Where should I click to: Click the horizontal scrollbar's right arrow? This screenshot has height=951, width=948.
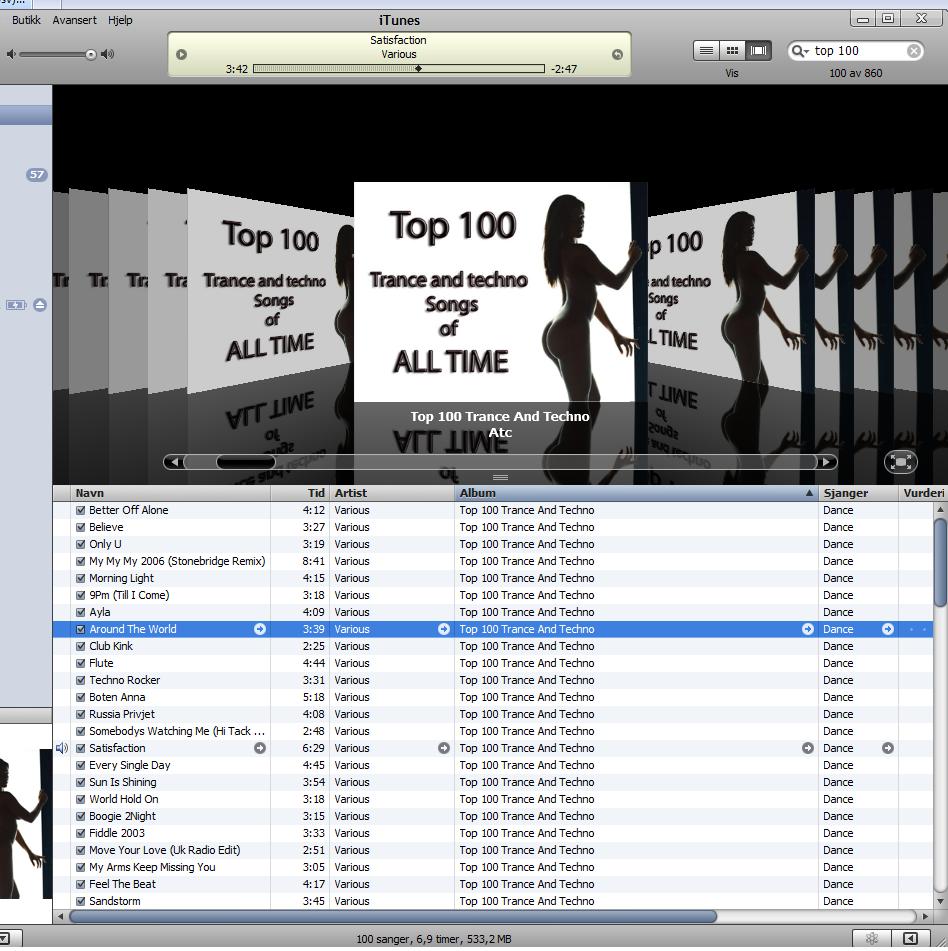click(x=925, y=916)
